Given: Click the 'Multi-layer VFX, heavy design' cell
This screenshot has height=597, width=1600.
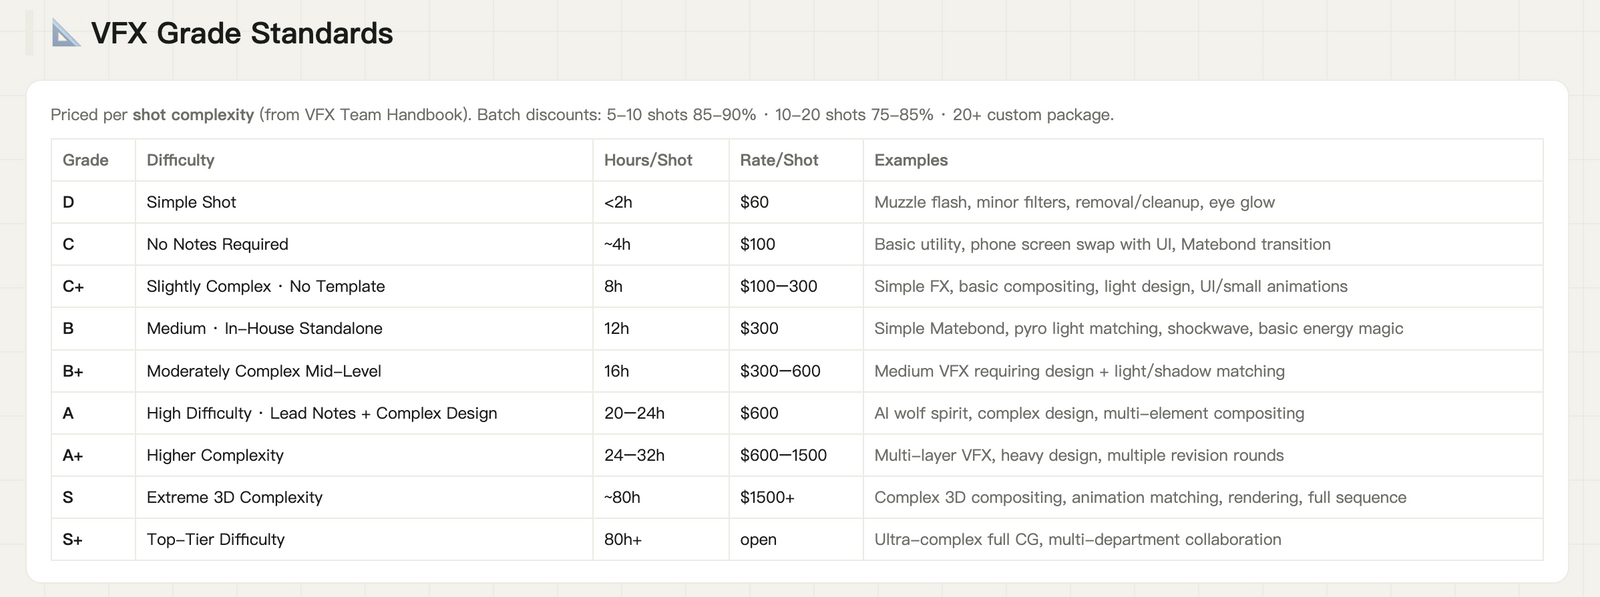Looking at the screenshot, I should click(x=1203, y=455).
